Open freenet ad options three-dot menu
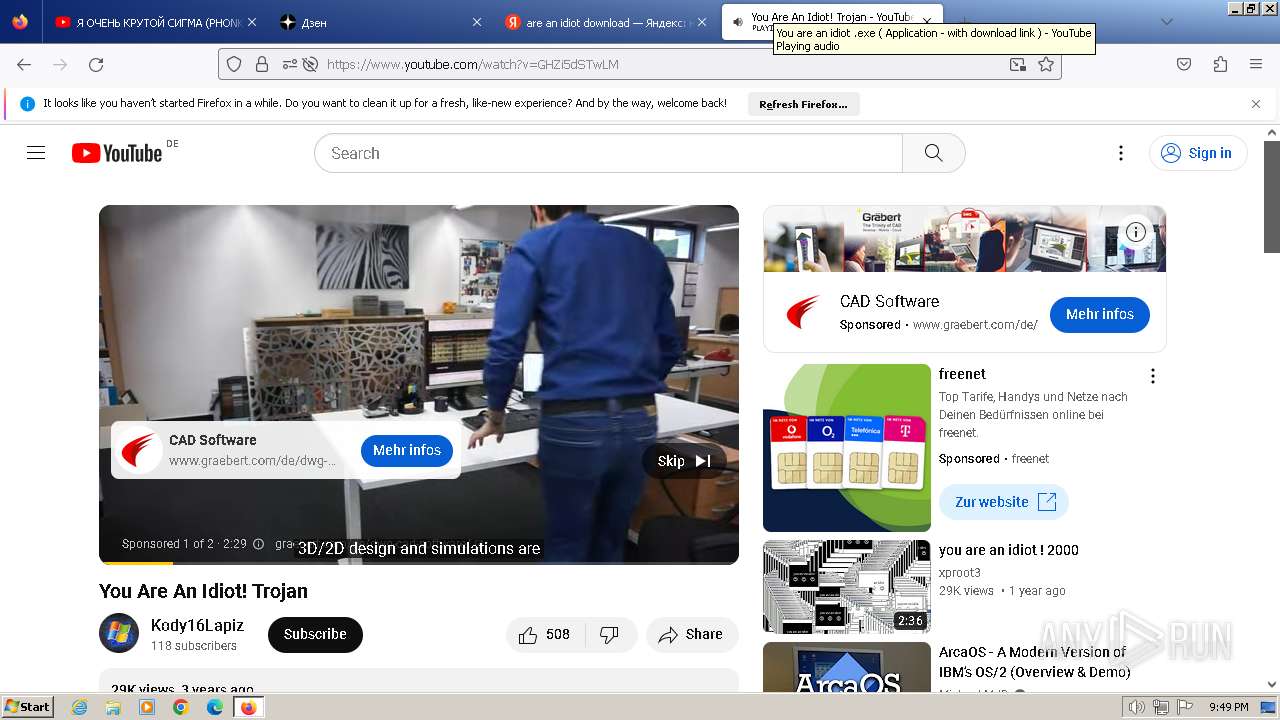The image size is (1280, 720). point(1153,376)
